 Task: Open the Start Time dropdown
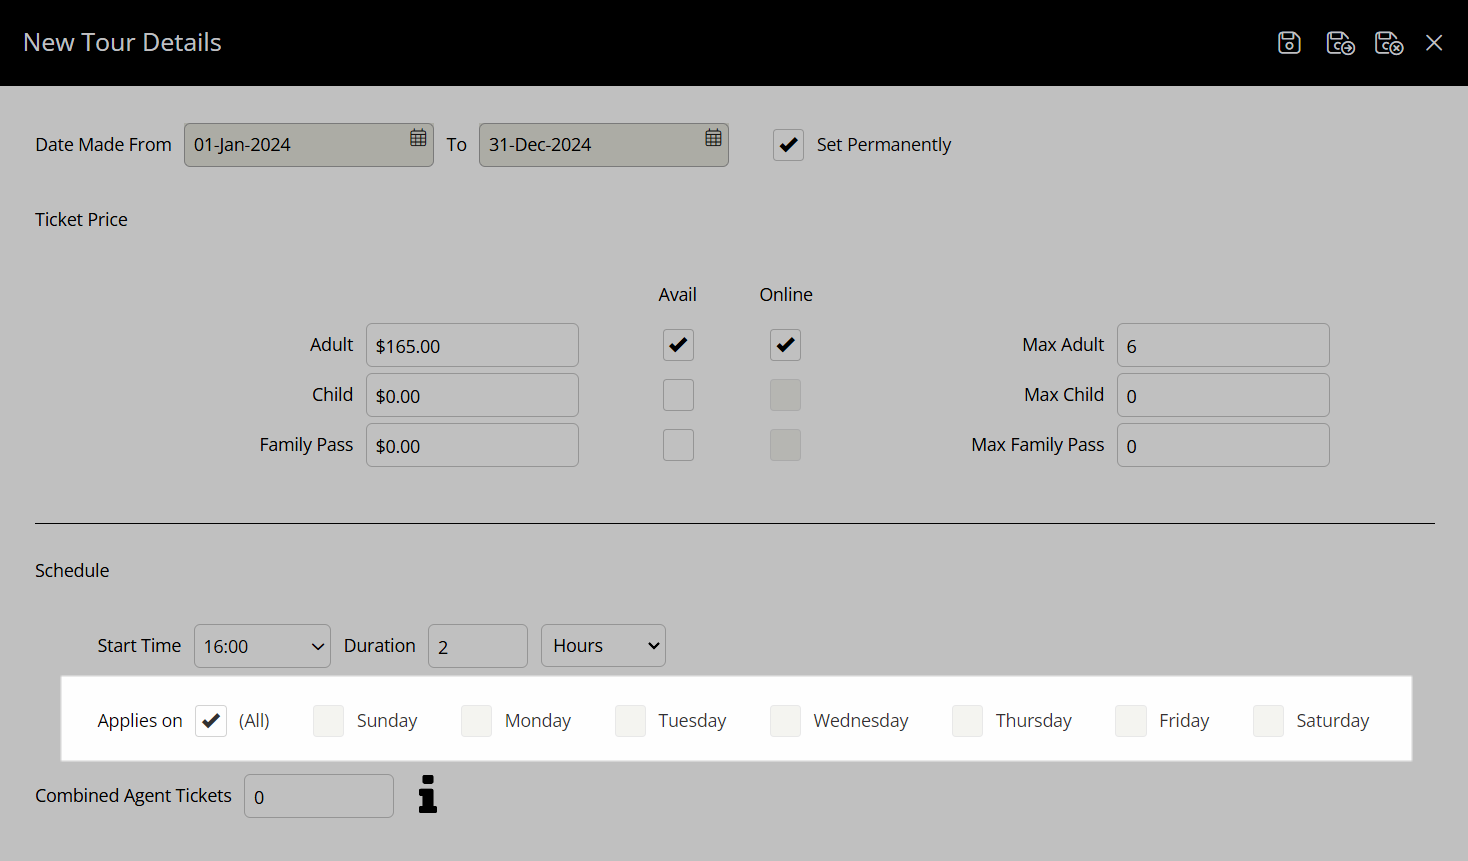[262, 646]
